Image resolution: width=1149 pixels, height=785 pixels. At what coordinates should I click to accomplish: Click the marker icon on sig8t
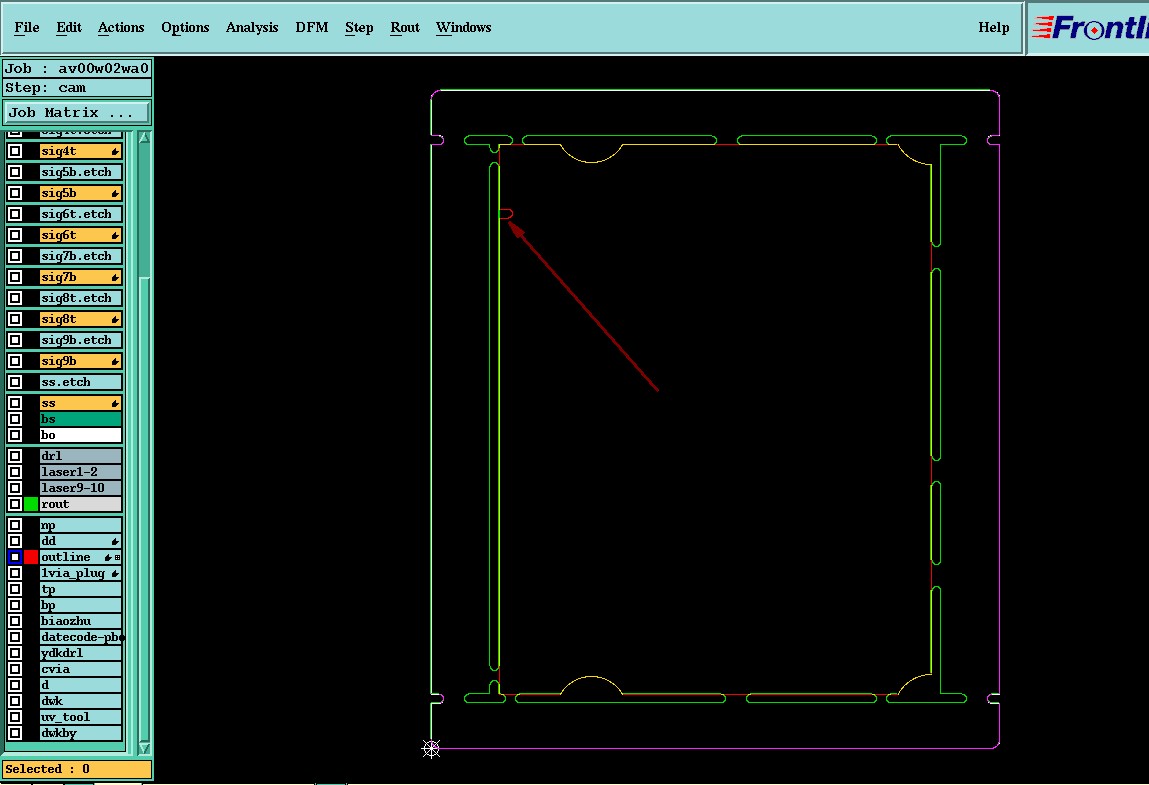[x=115, y=320]
